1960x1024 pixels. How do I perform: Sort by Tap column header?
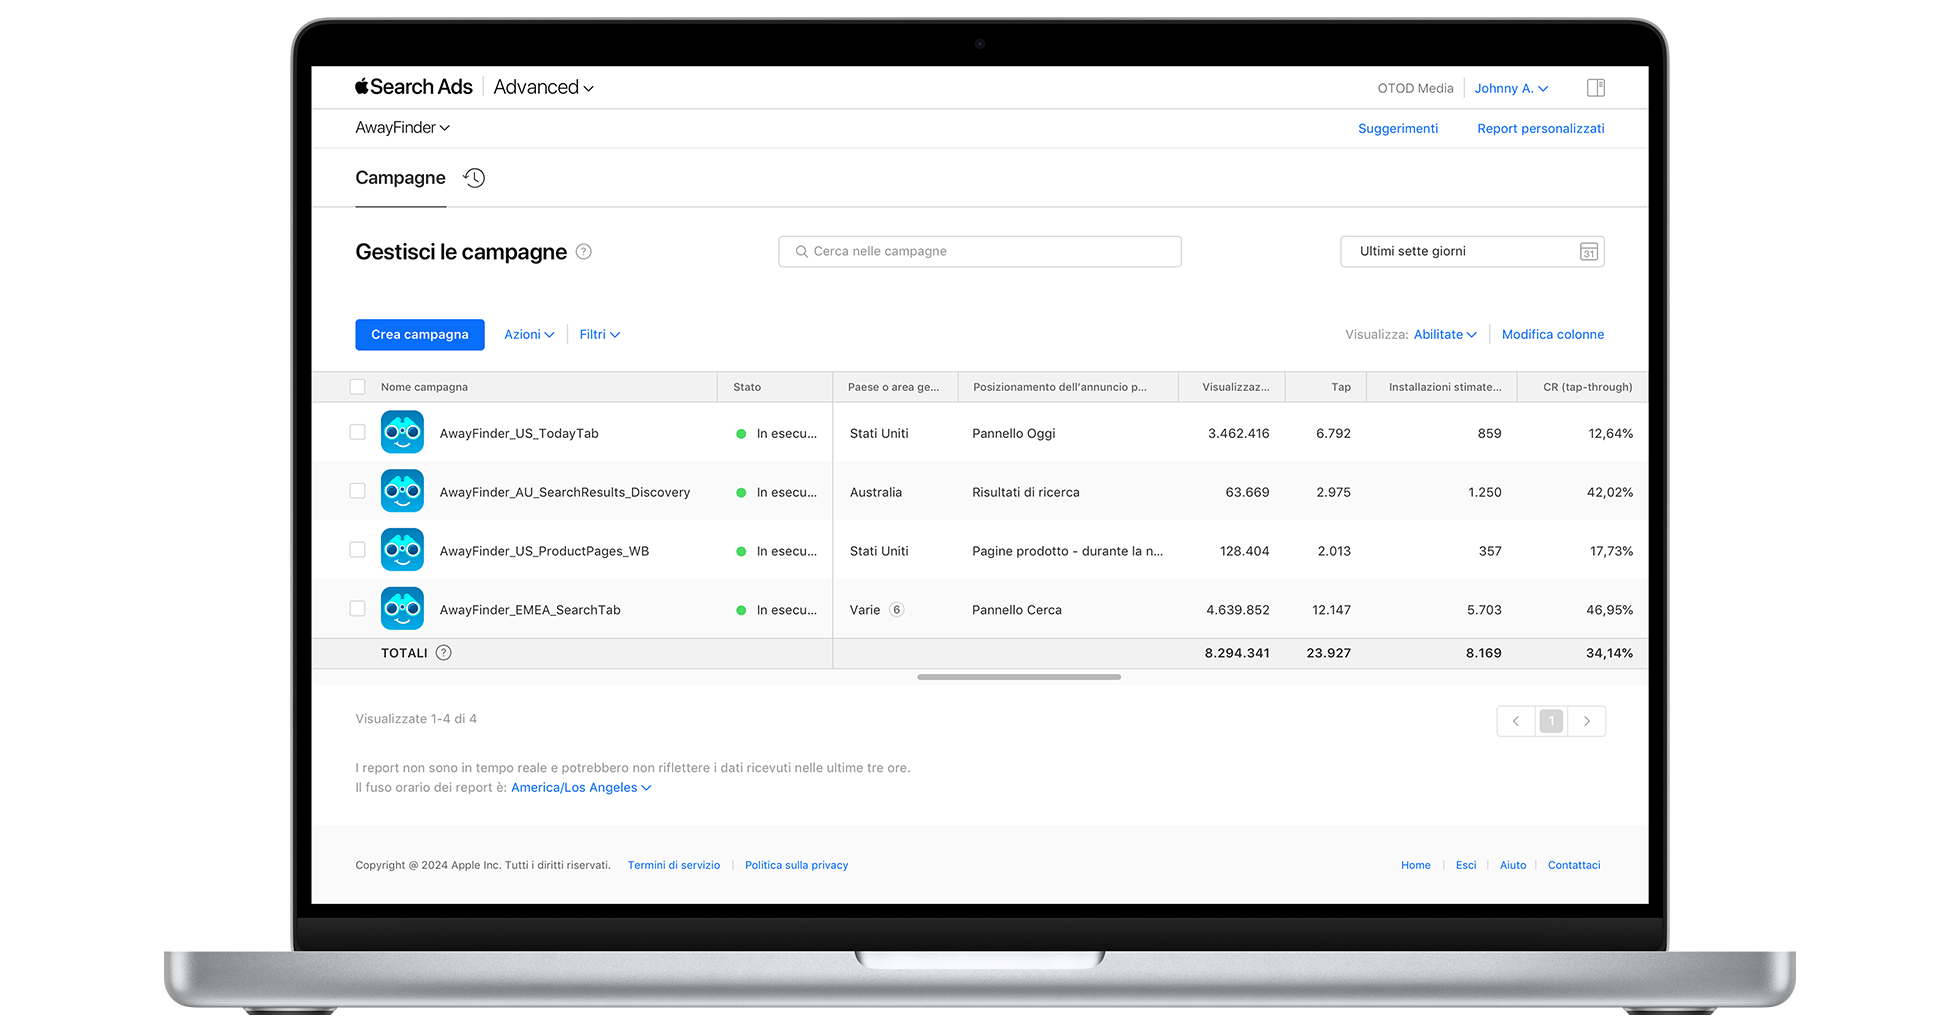[1341, 387]
